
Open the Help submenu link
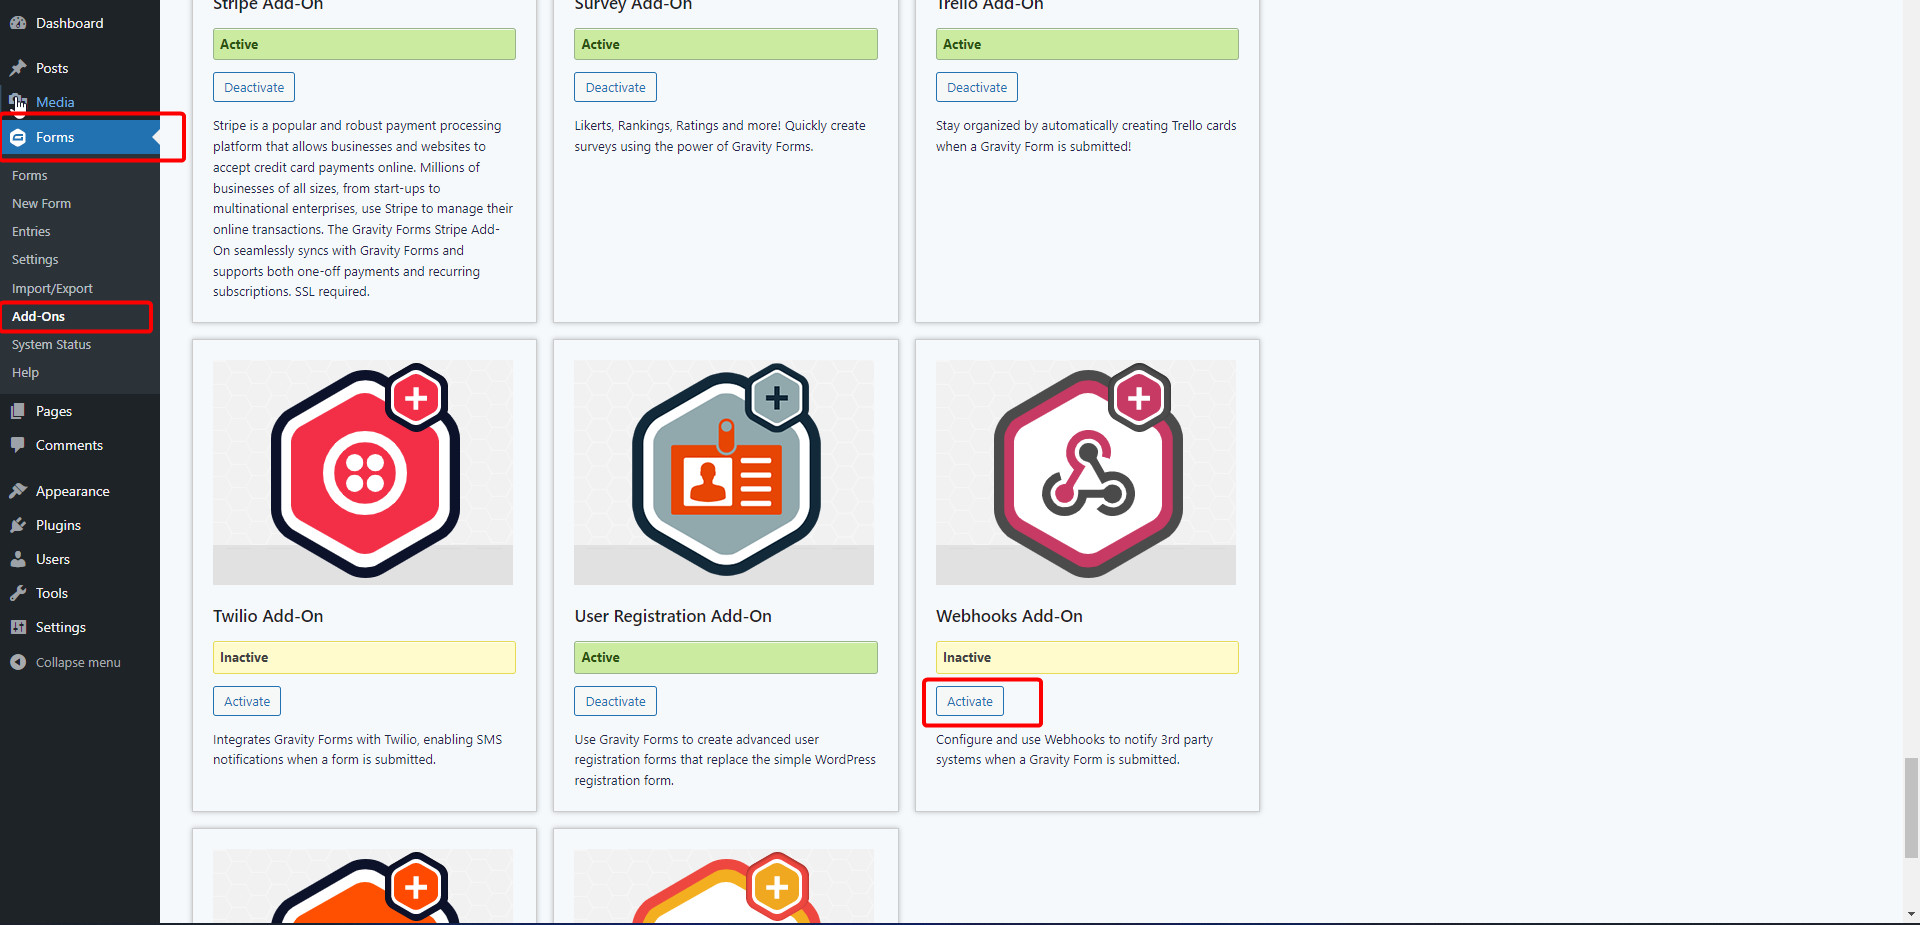(x=25, y=372)
